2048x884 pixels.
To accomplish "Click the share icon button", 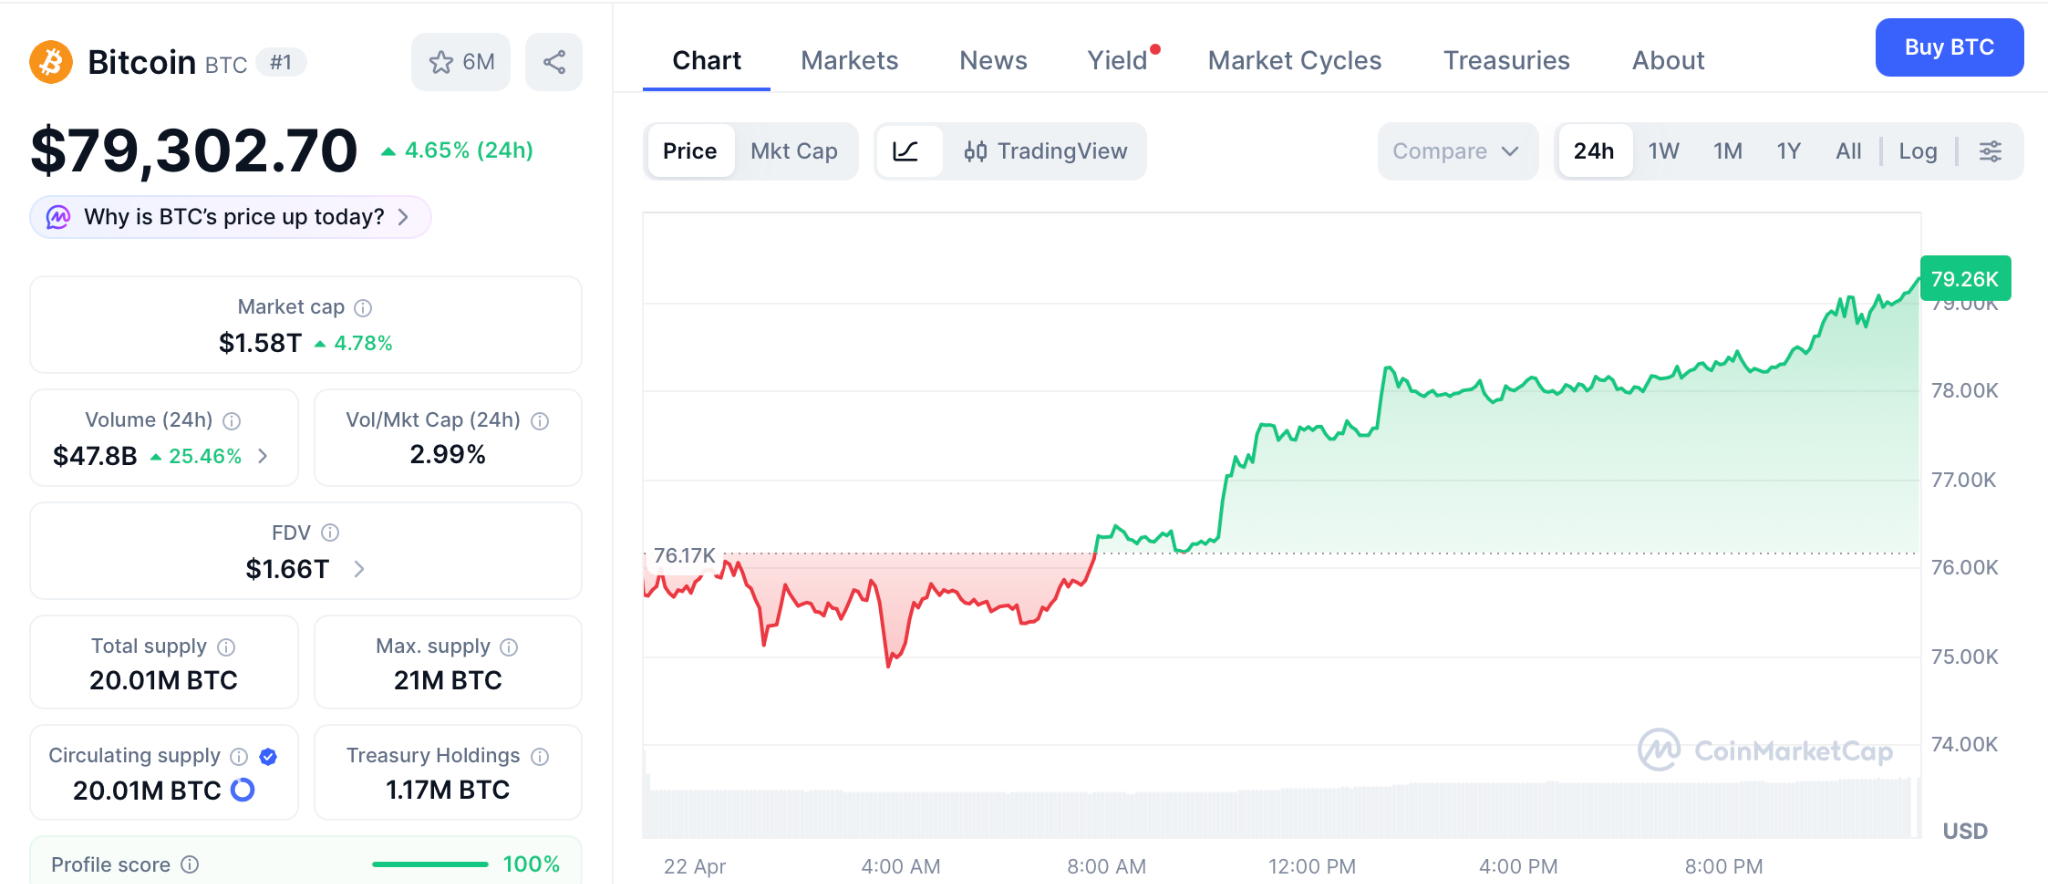I will point(554,62).
